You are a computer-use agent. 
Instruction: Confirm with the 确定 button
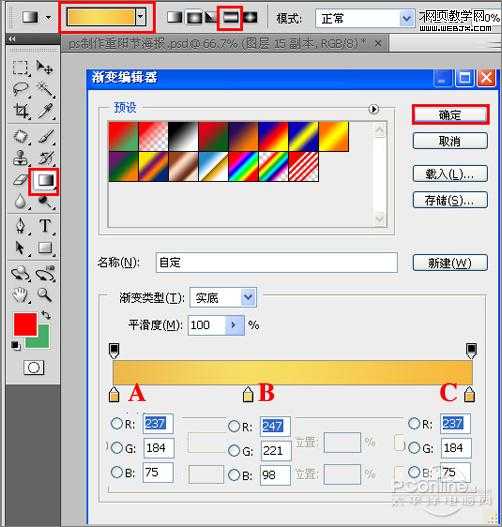pyautogui.click(x=450, y=115)
